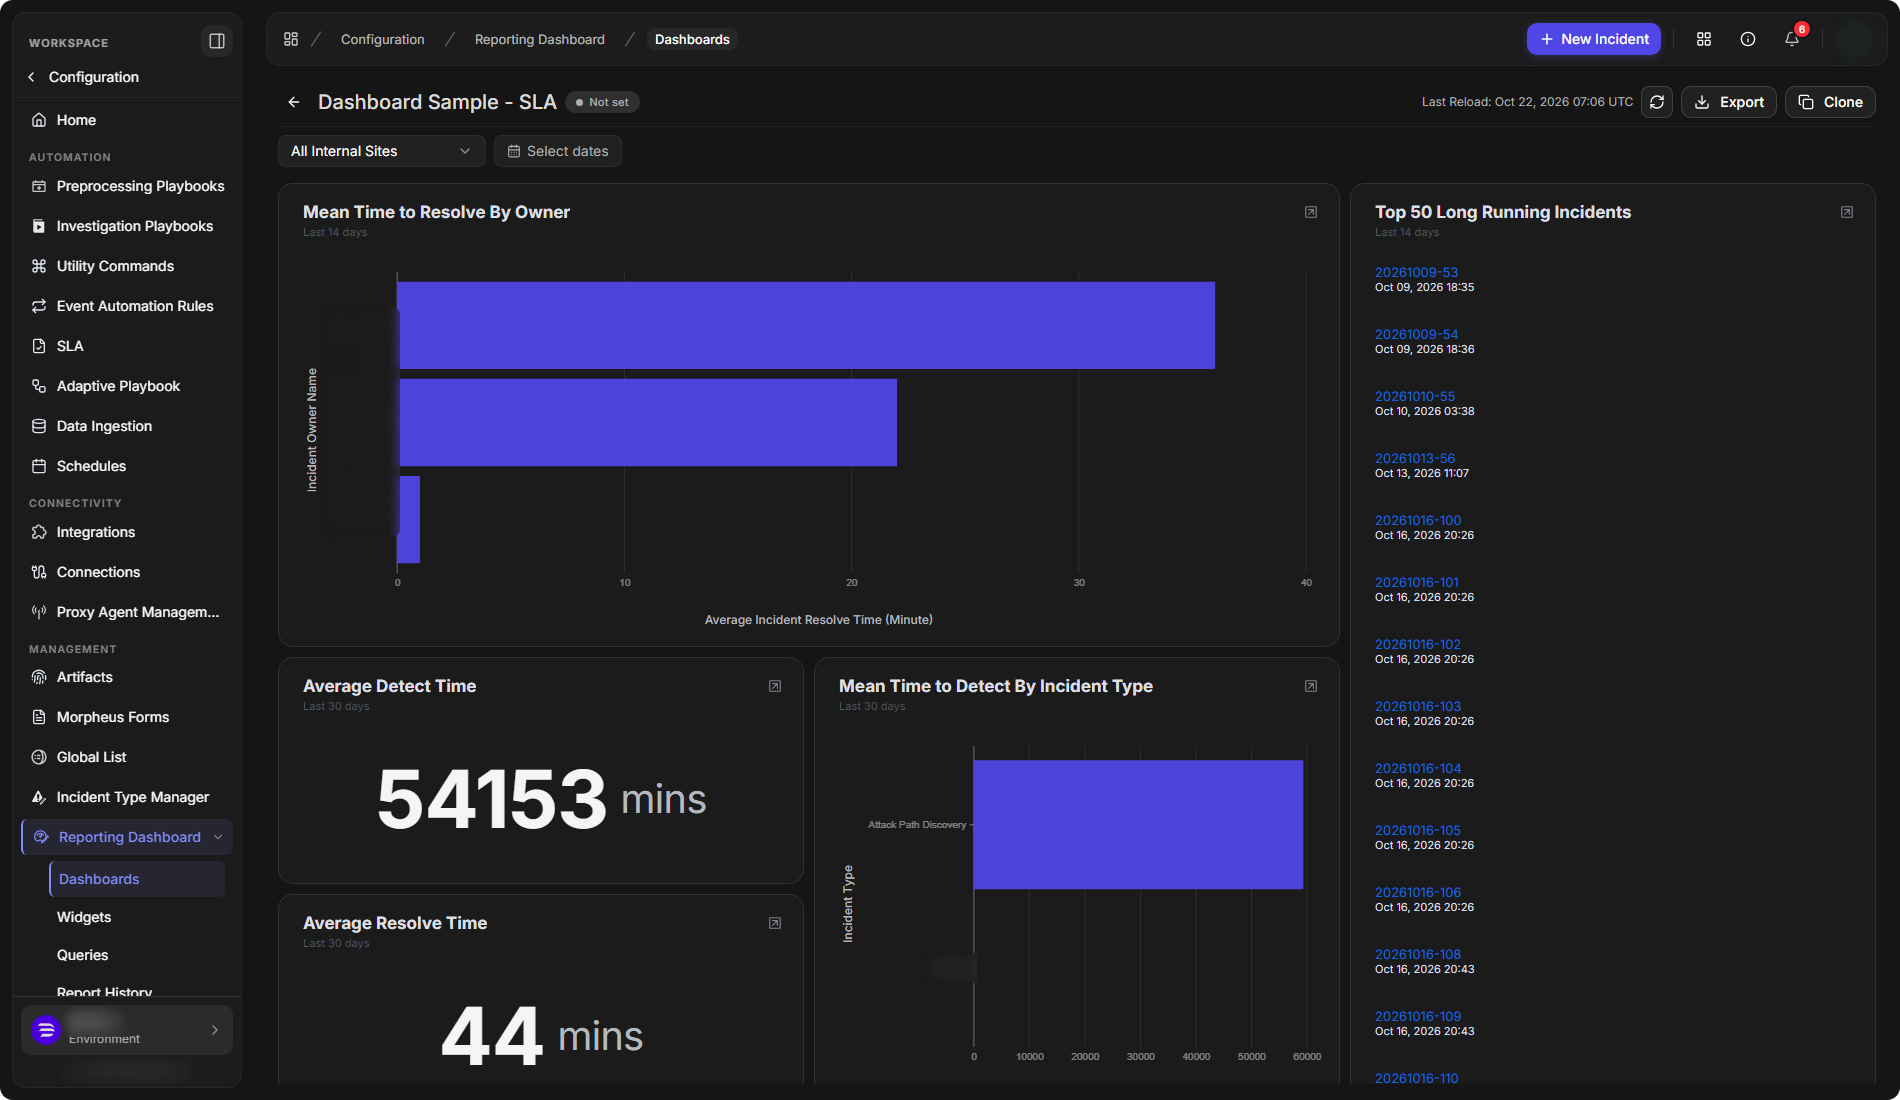The height and width of the screenshot is (1100, 1900).
Task: Open the apps grid icon beside New Incident
Action: [x=1704, y=39]
